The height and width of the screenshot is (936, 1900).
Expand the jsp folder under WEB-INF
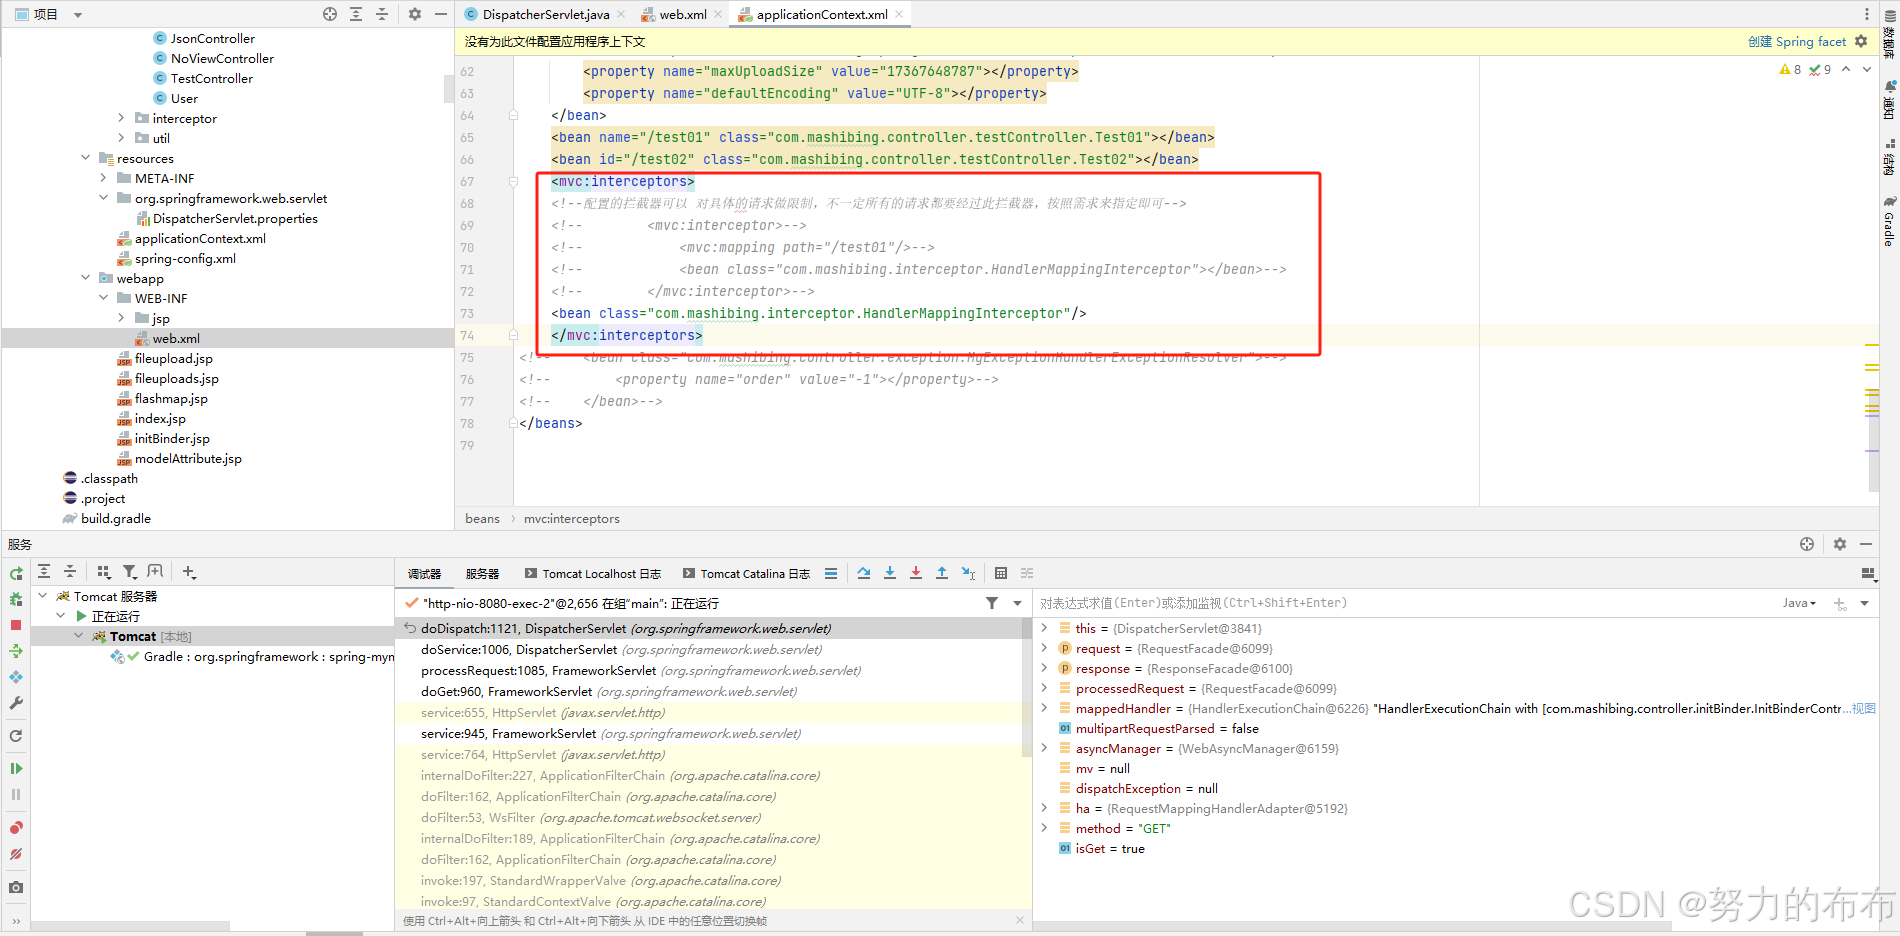click(x=122, y=318)
